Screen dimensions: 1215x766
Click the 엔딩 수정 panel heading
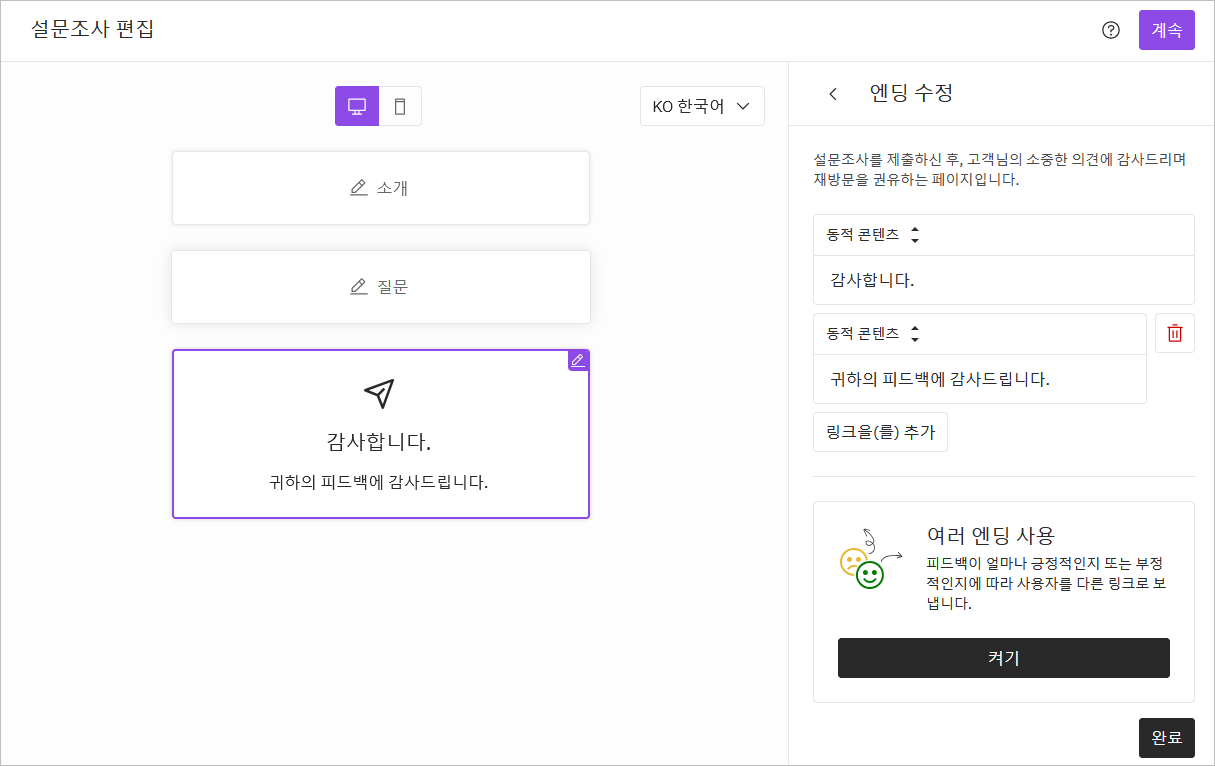911,93
